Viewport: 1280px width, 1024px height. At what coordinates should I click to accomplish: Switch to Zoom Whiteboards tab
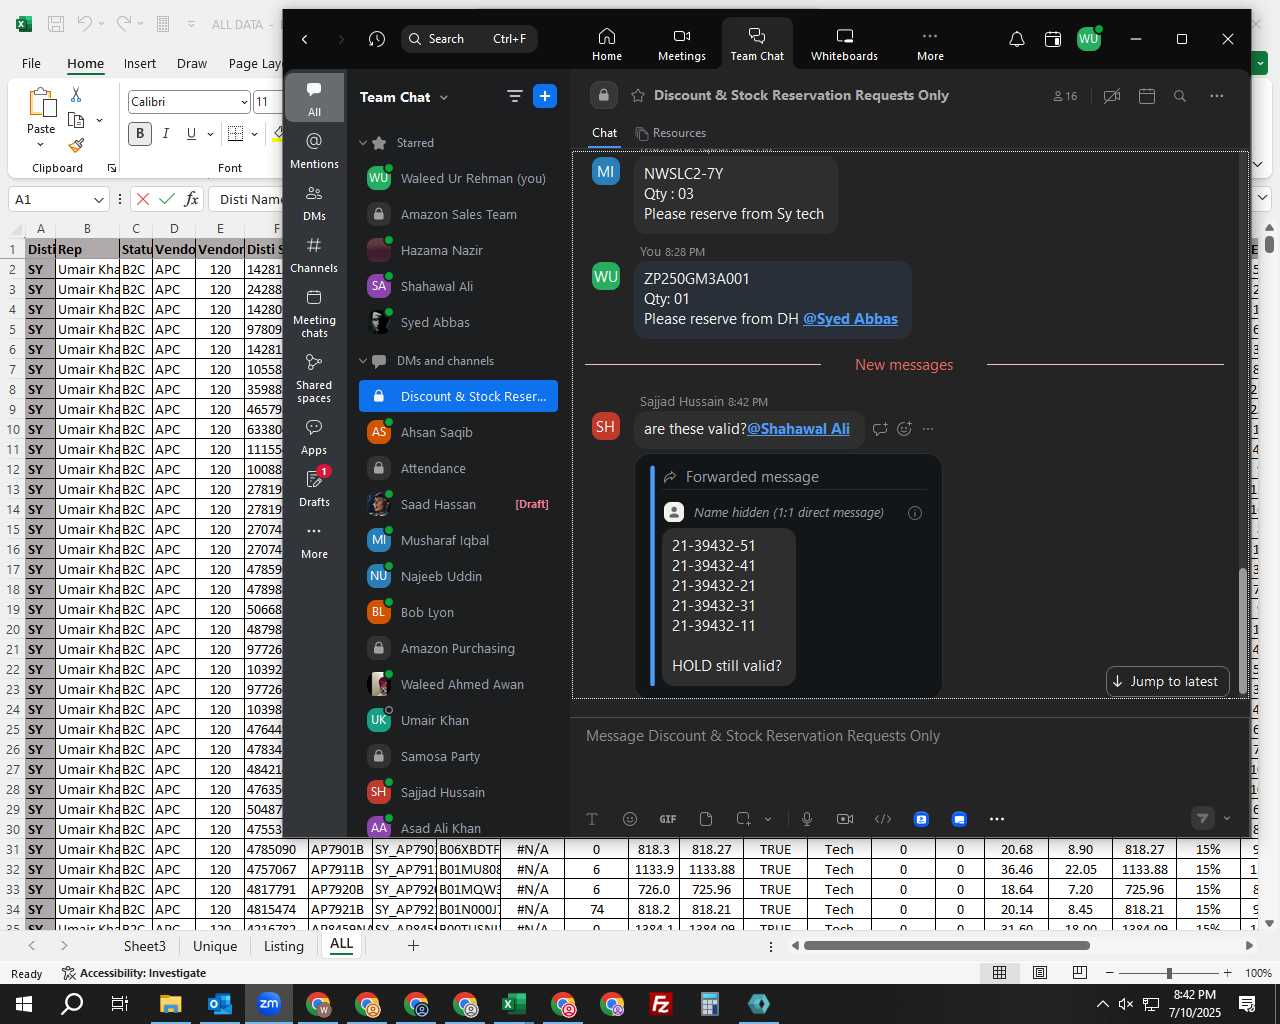click(x=844, y=45)
